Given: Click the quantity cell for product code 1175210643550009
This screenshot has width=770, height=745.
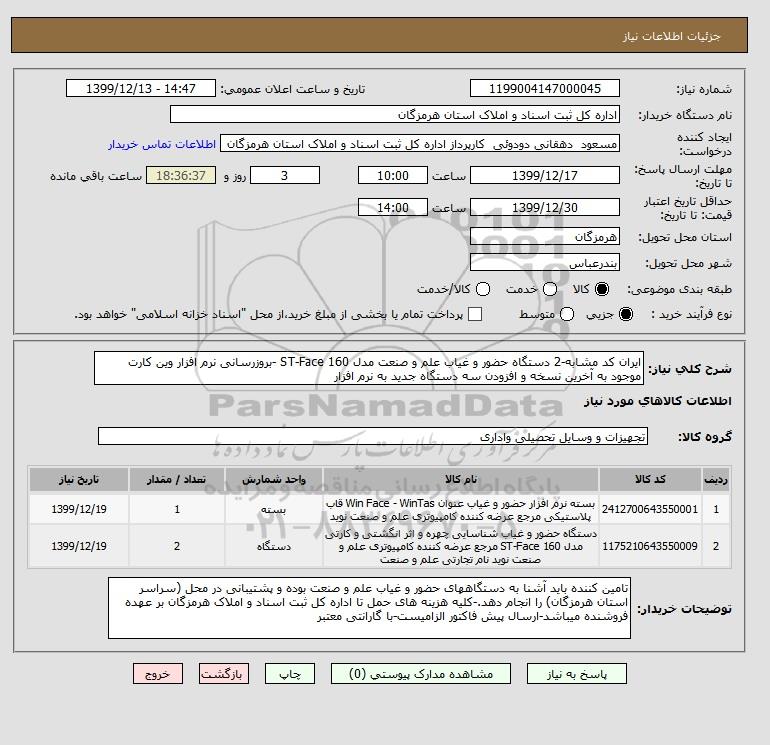Looking at the screenshot, I should [177, 546].
